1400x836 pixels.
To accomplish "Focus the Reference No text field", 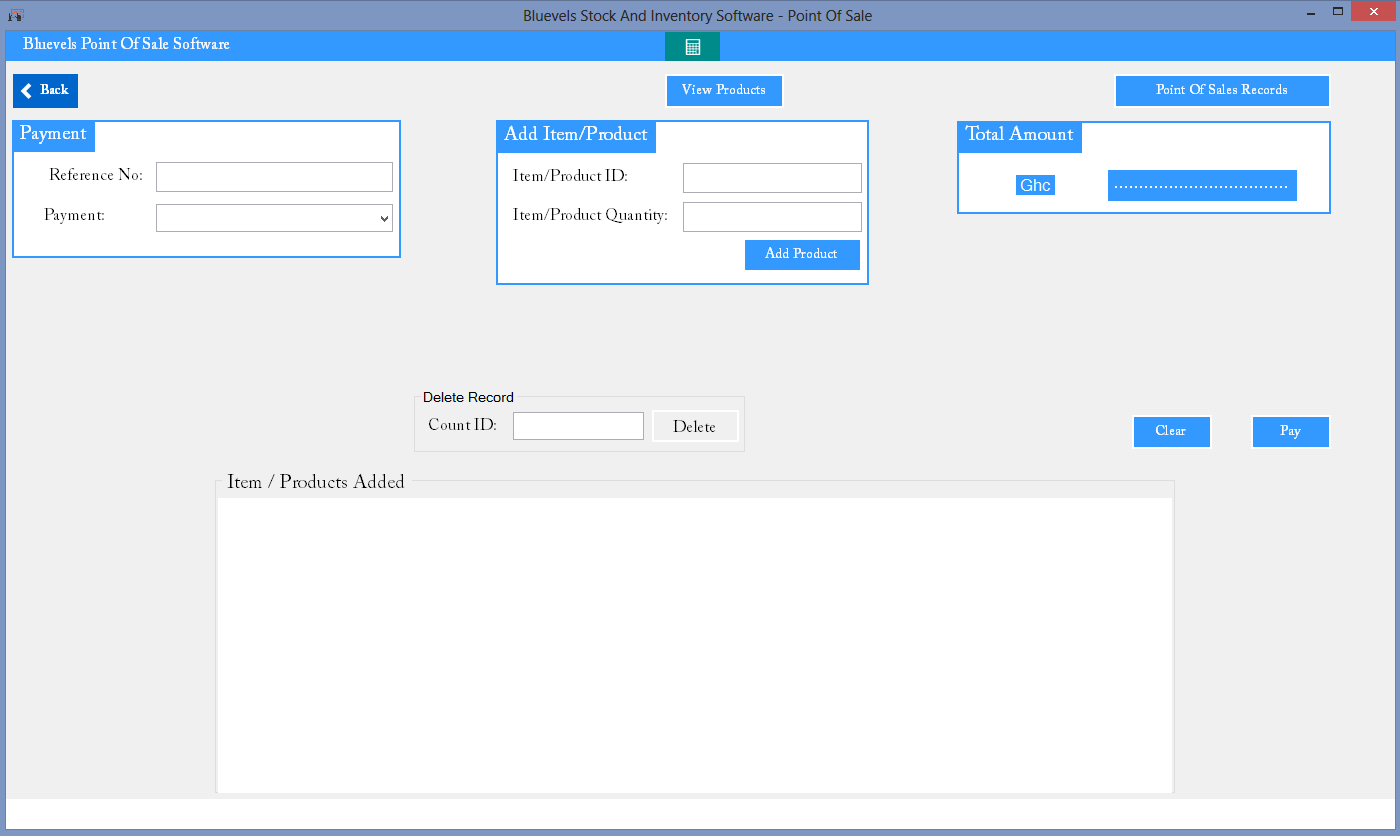I will tap(274, 177).
